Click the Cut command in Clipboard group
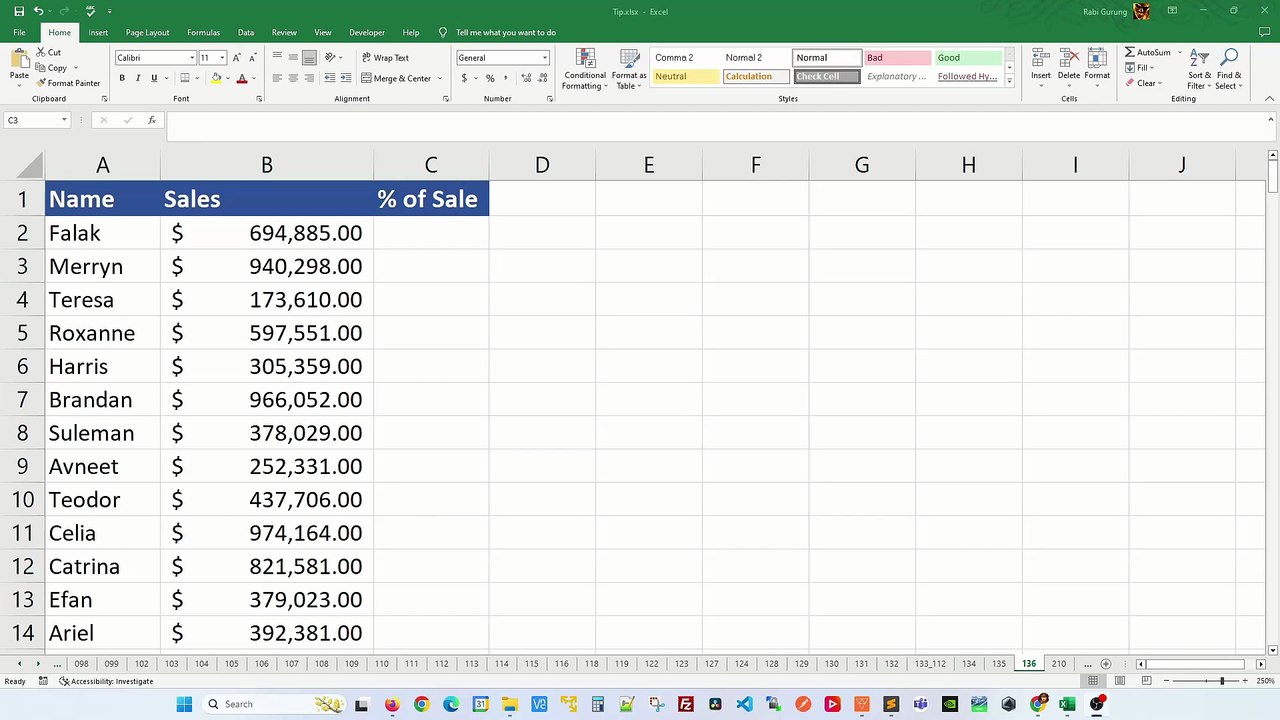This screenshot has height=720, width=1280. [x=49, y=52]
